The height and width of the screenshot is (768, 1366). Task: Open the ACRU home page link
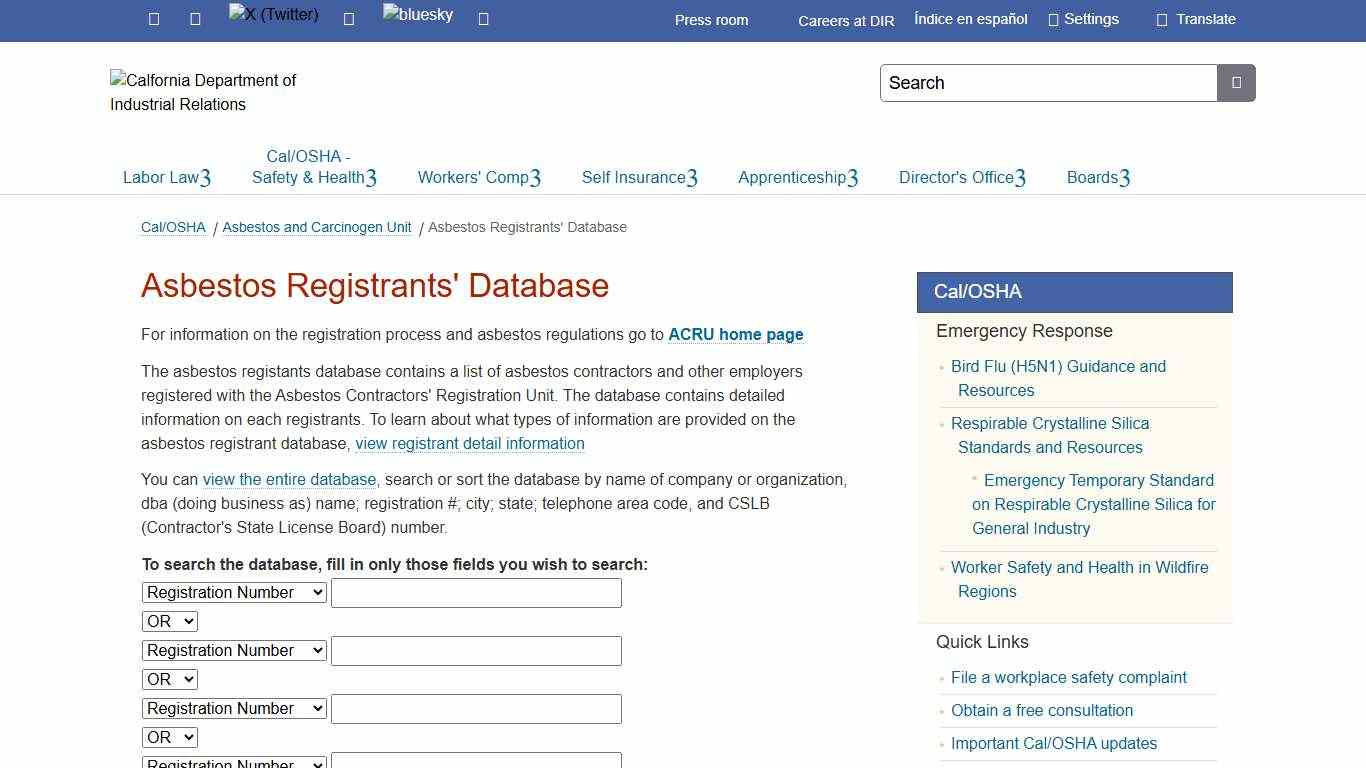(736, 334)
